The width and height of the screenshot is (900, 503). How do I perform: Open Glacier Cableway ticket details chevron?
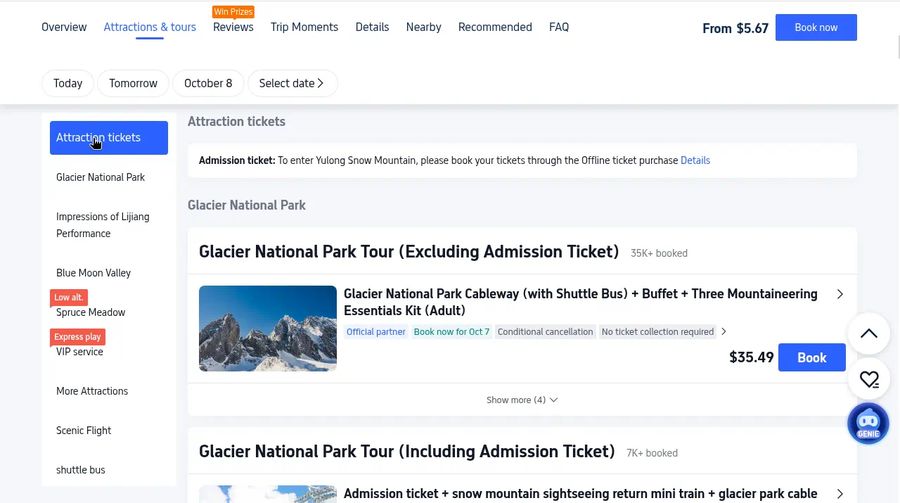pyautogui.click(x=840, y=294)
